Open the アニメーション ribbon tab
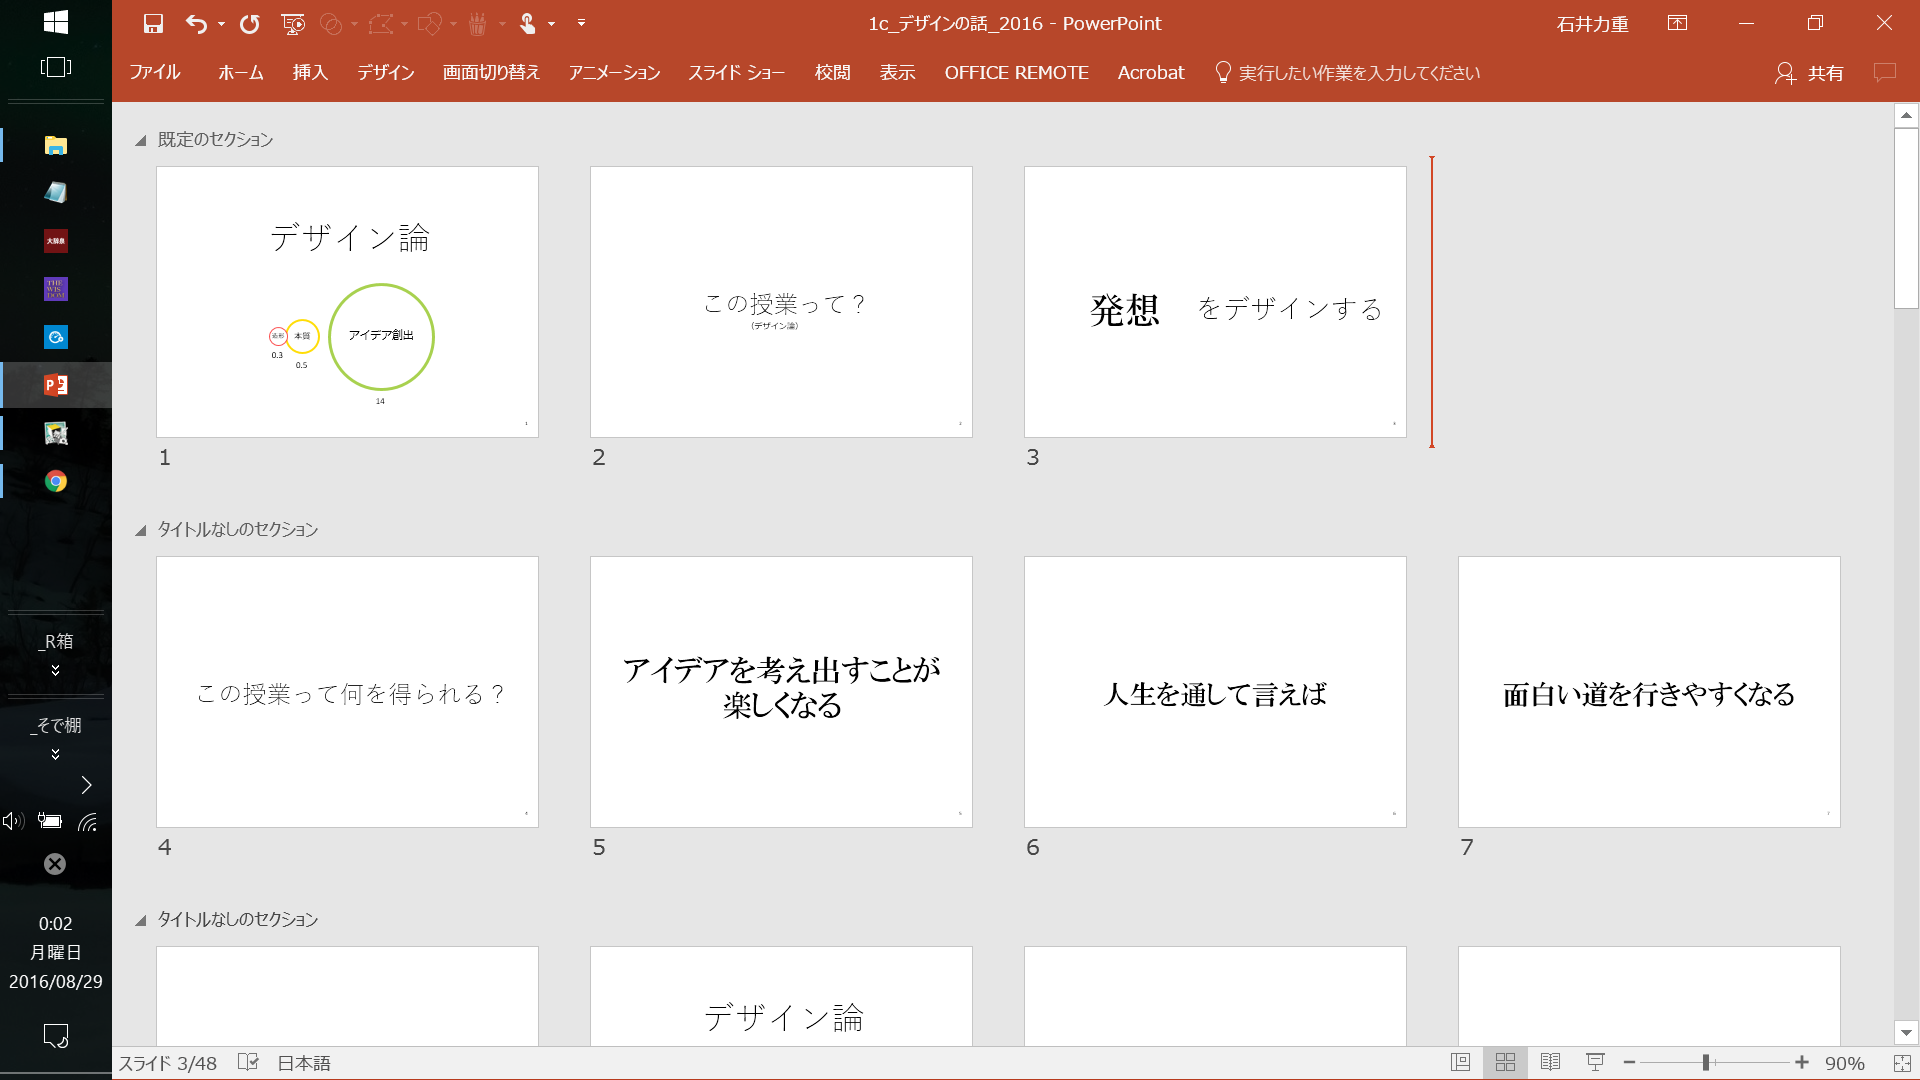The width and height of the screenshot is (1920, 1080). pos(614,72)
